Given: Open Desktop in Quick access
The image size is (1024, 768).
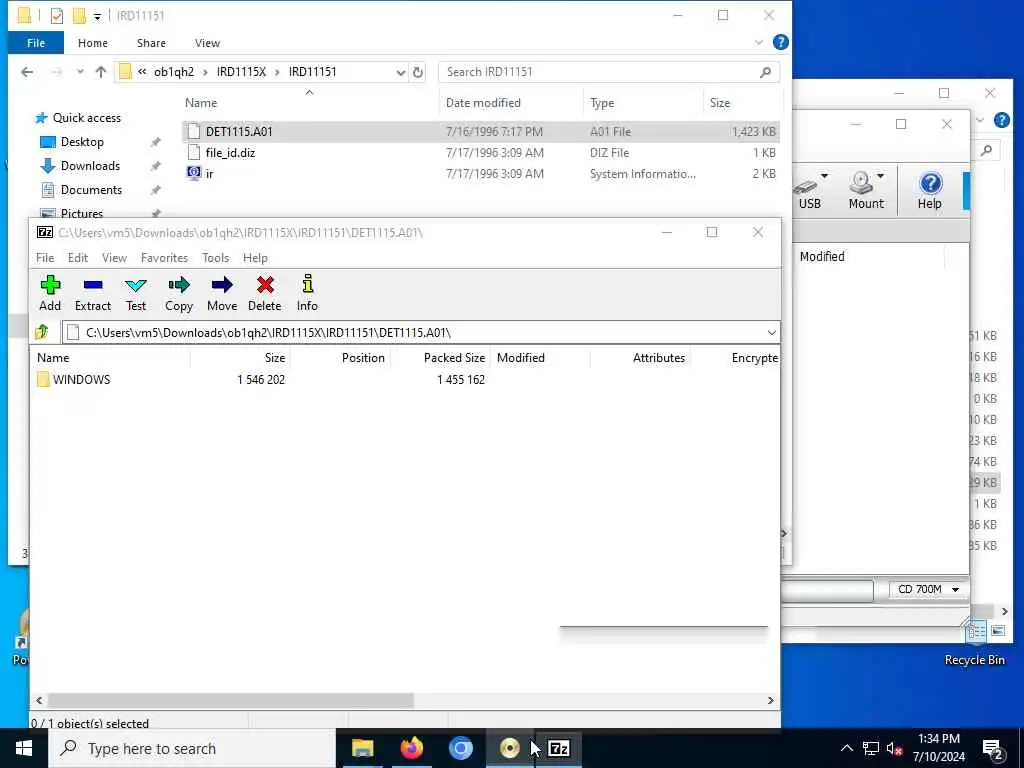Looking at the screenshot, I should [x=82, y=142].
